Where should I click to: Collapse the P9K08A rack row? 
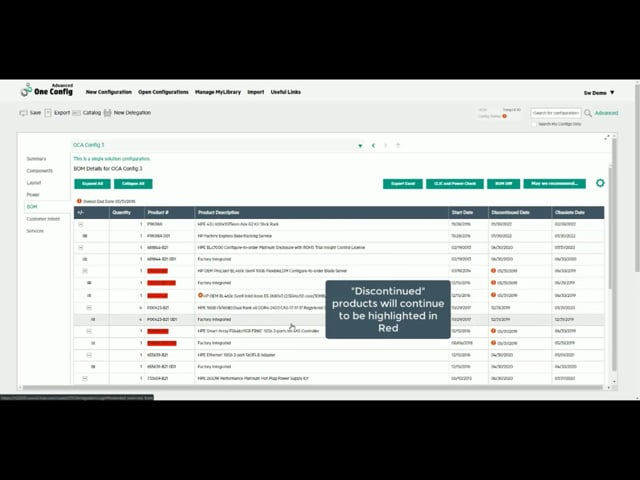[x=81, y=224]
